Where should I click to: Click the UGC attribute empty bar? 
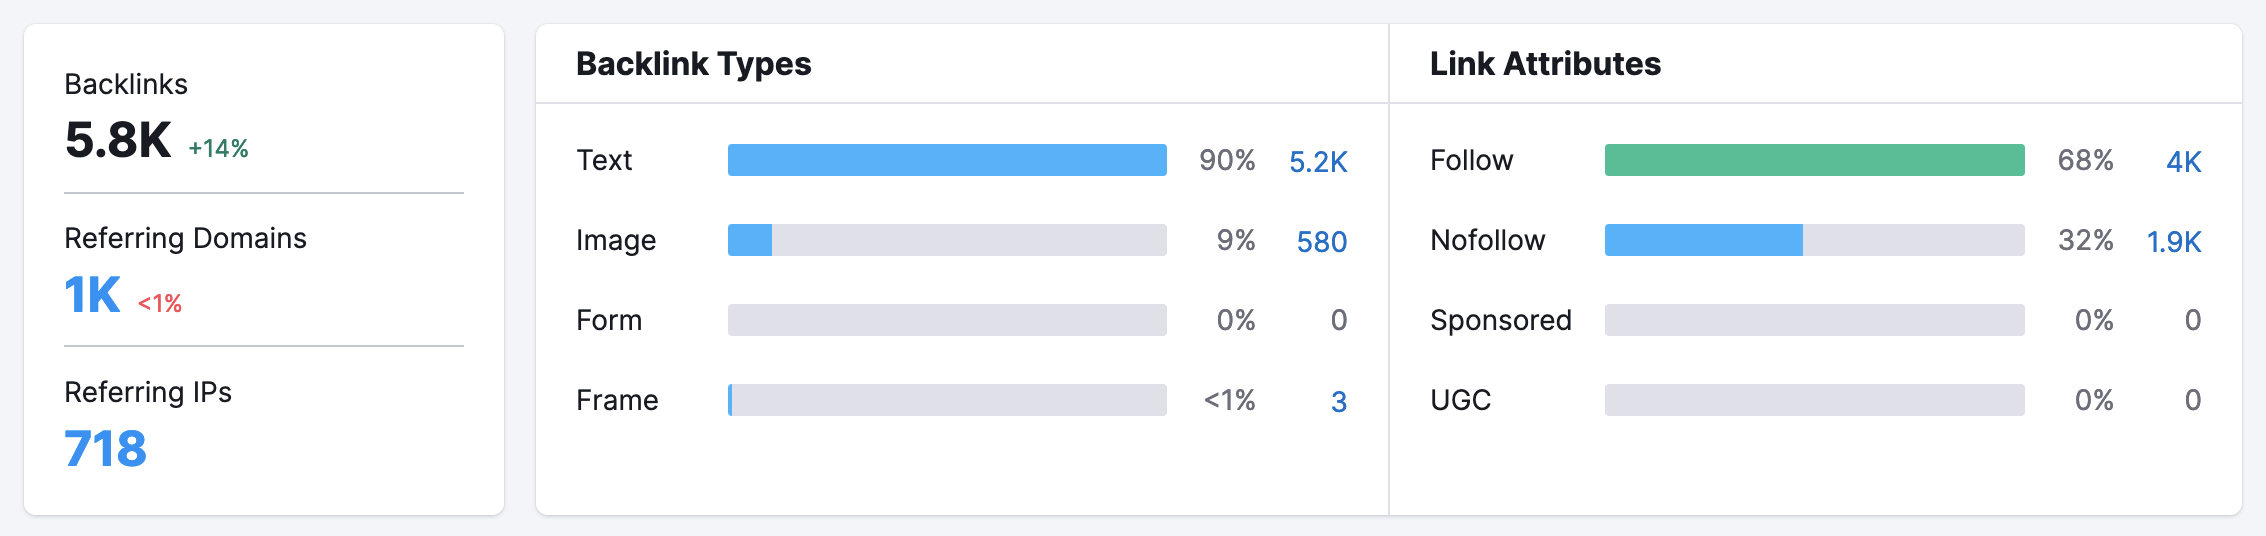click(x=1814, y=400)
